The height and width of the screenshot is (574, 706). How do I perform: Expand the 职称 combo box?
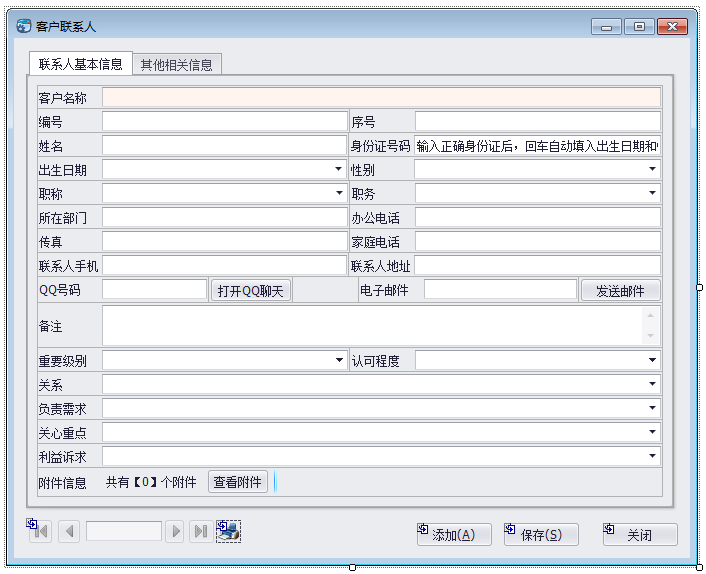pos(339,193)
